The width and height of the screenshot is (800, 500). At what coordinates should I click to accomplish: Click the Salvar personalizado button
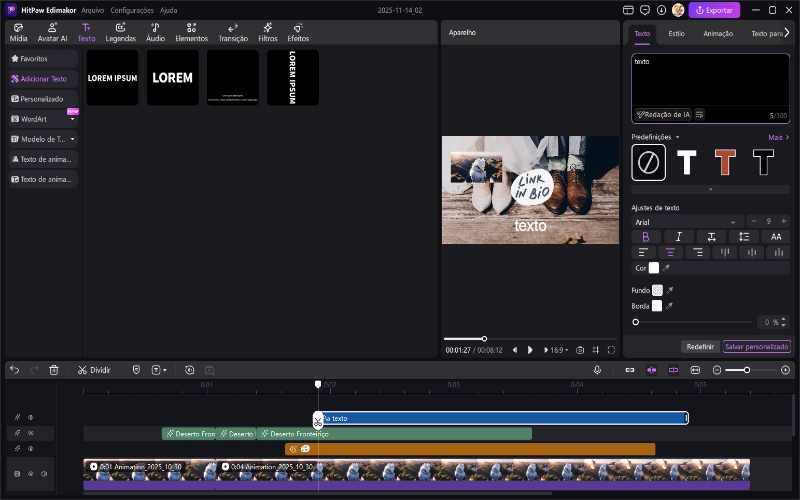(756, 346)
